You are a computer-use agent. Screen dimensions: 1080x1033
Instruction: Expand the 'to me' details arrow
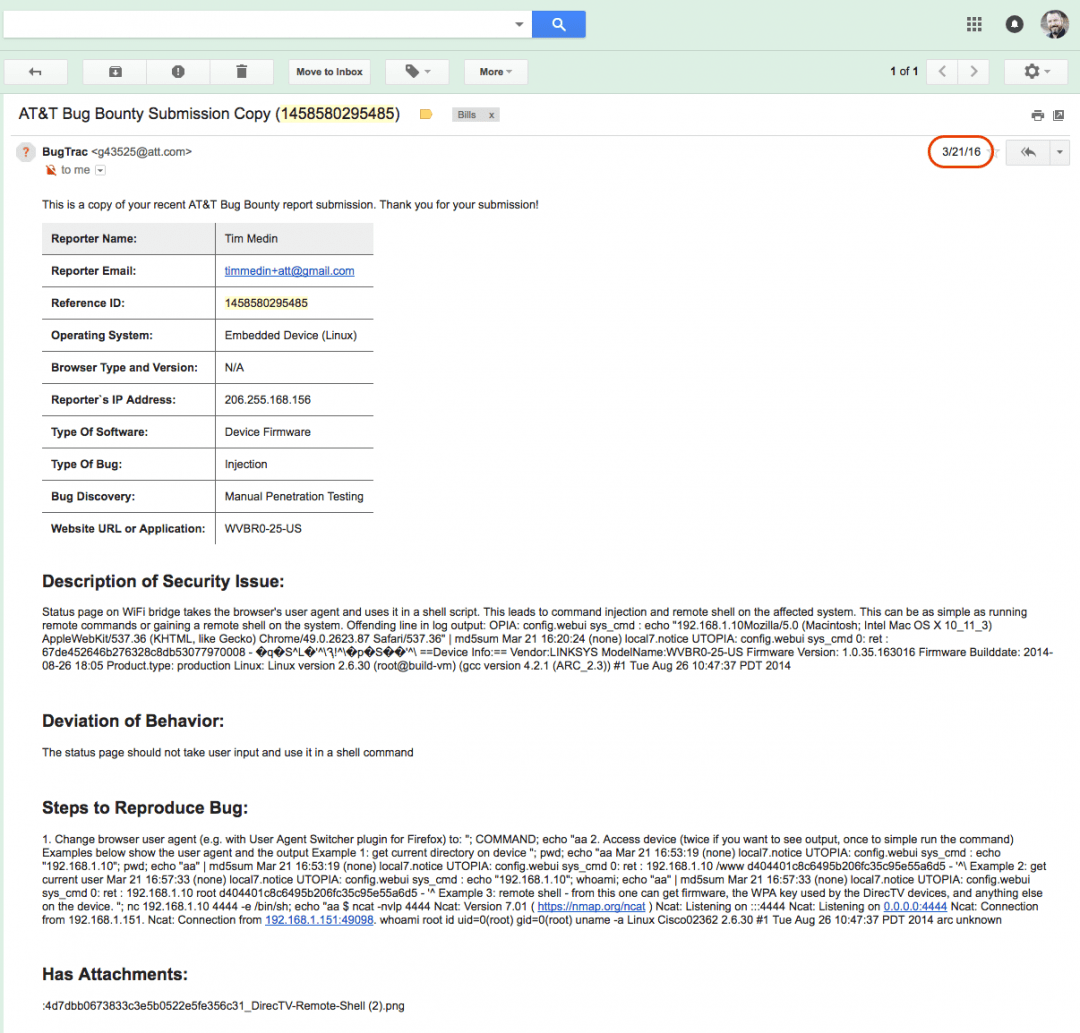(x=101, y=170)
